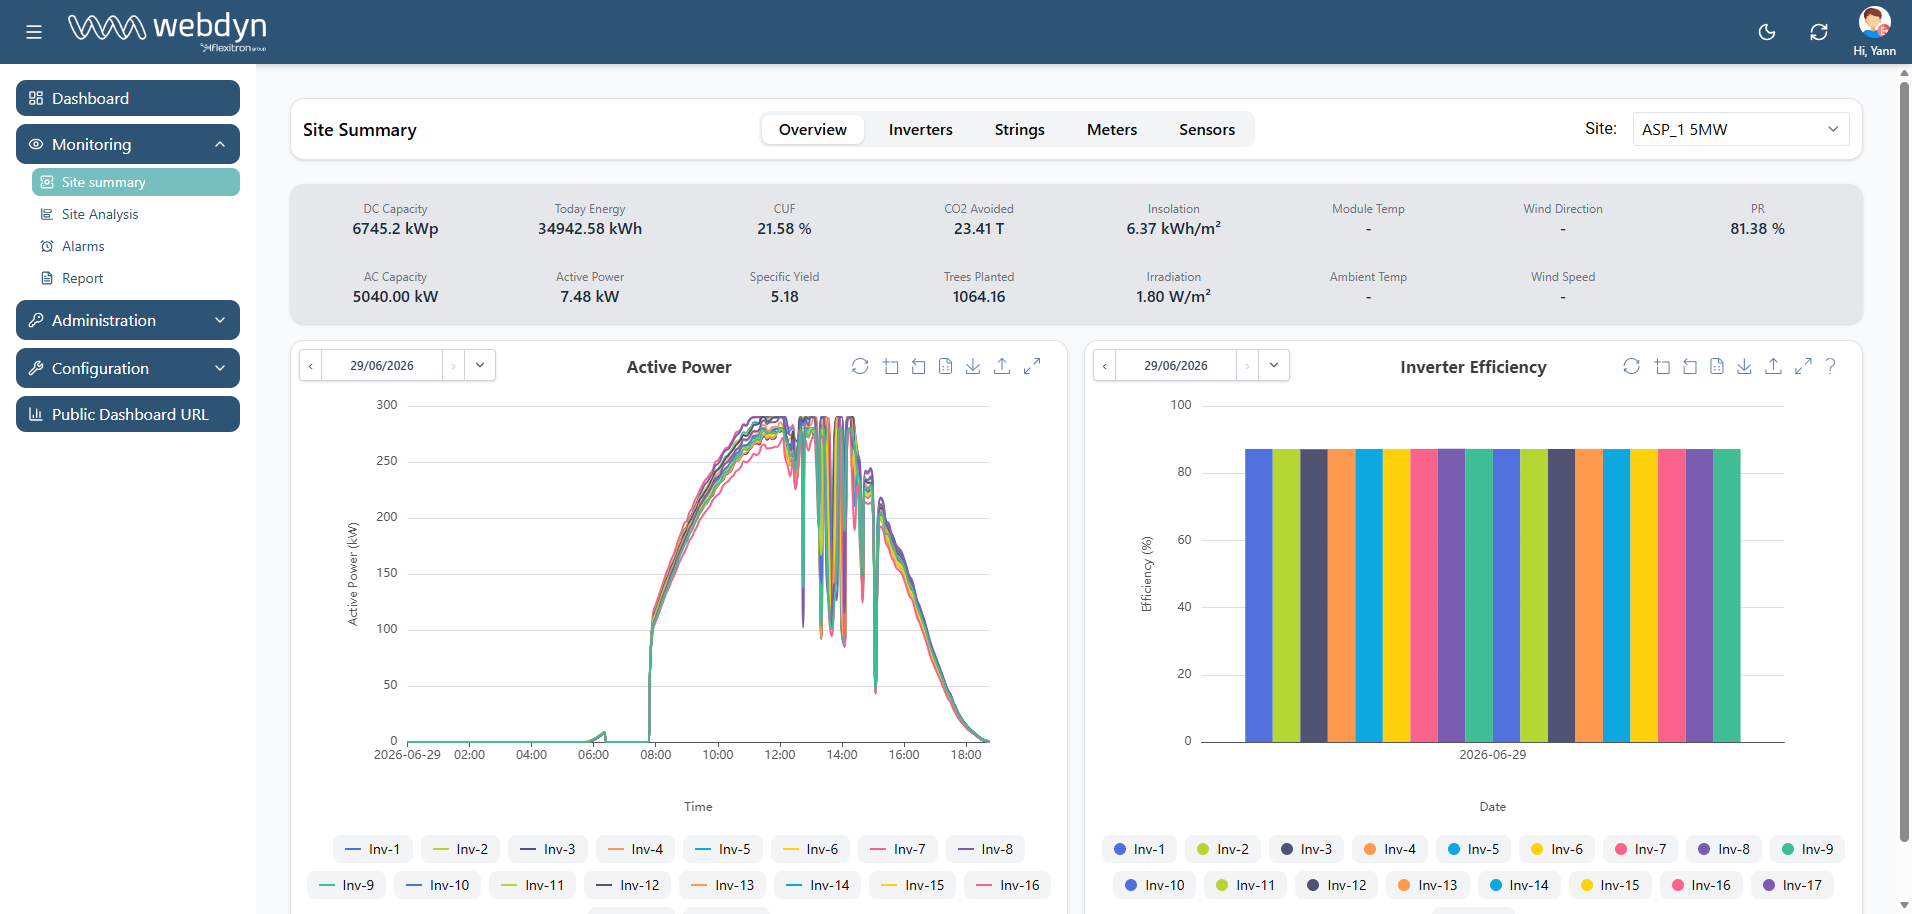Toggle Inv-9 series in Inverter Efficiency legend
Image resolution: width=1912 pixels, height=914 pixels.
point(1807,849)
